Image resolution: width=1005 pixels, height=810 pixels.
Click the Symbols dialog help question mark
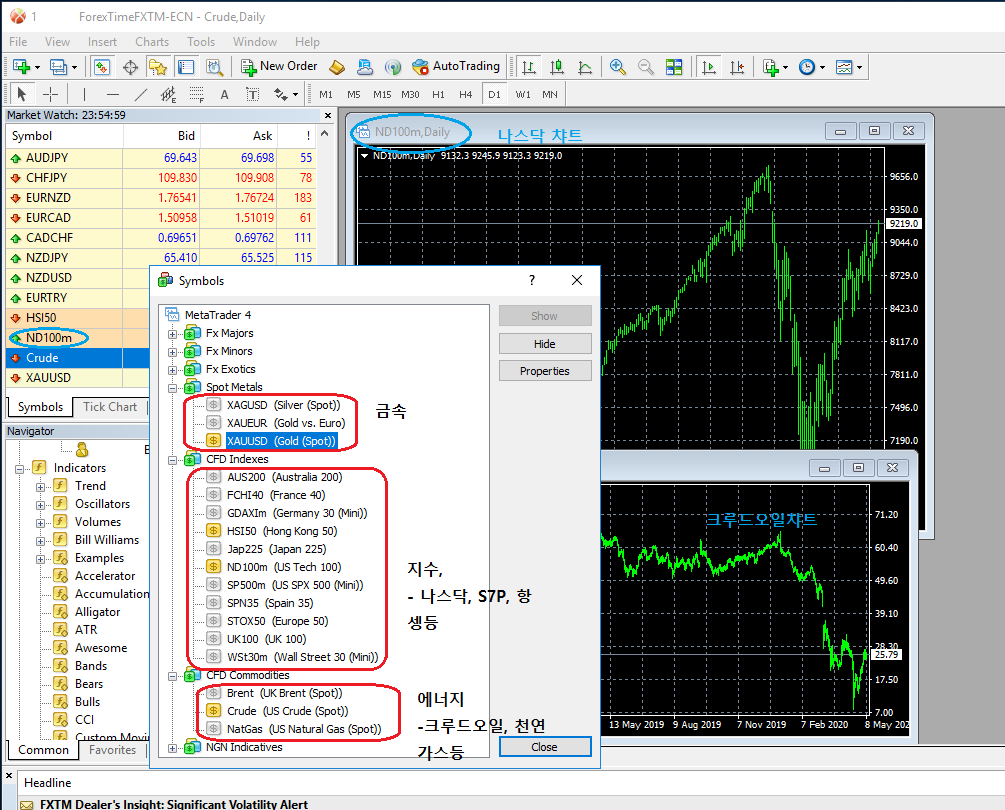532,280
